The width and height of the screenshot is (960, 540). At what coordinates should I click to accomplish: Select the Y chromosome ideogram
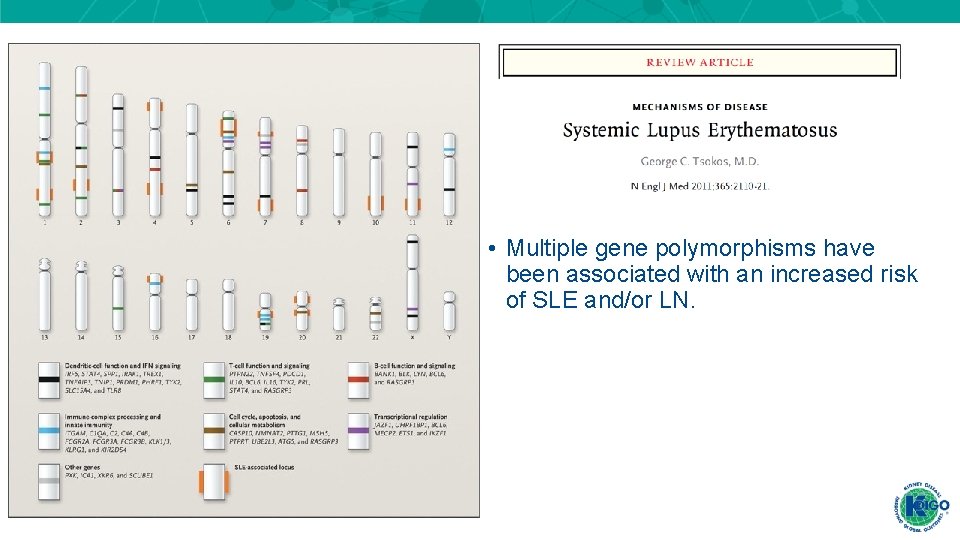coord(449,311)
